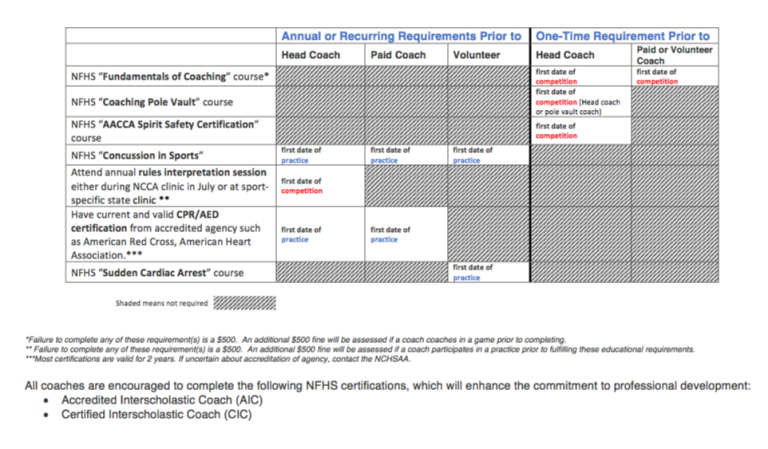Image resolution: width=768 pixels, height=449 pixels.
Task: Click the Paid Coach column heading
Action: point(397,55)
